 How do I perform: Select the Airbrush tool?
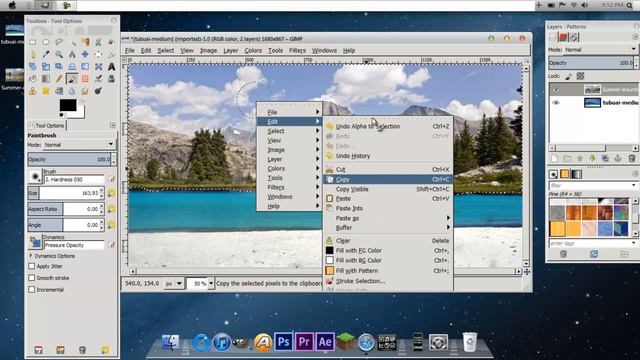click(x=98, y=79)
